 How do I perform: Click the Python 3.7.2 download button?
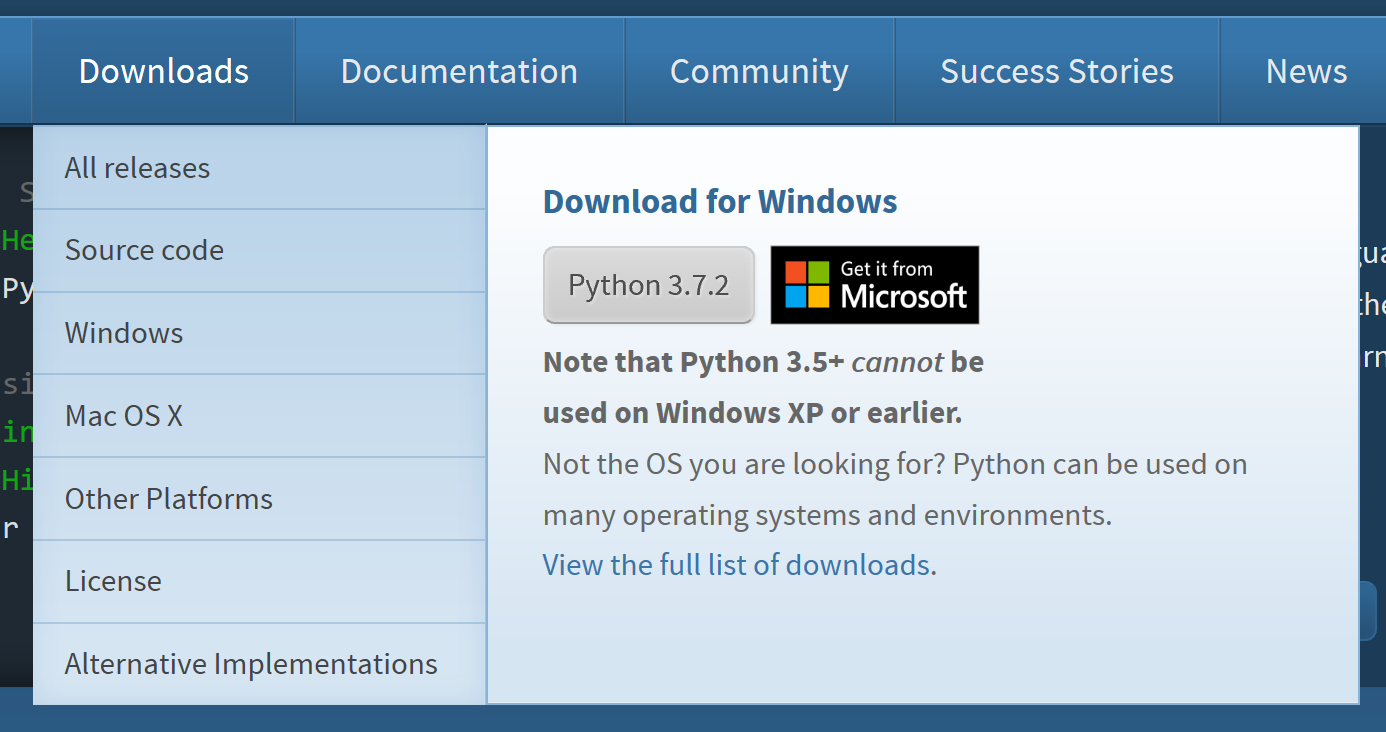[649, 285]
